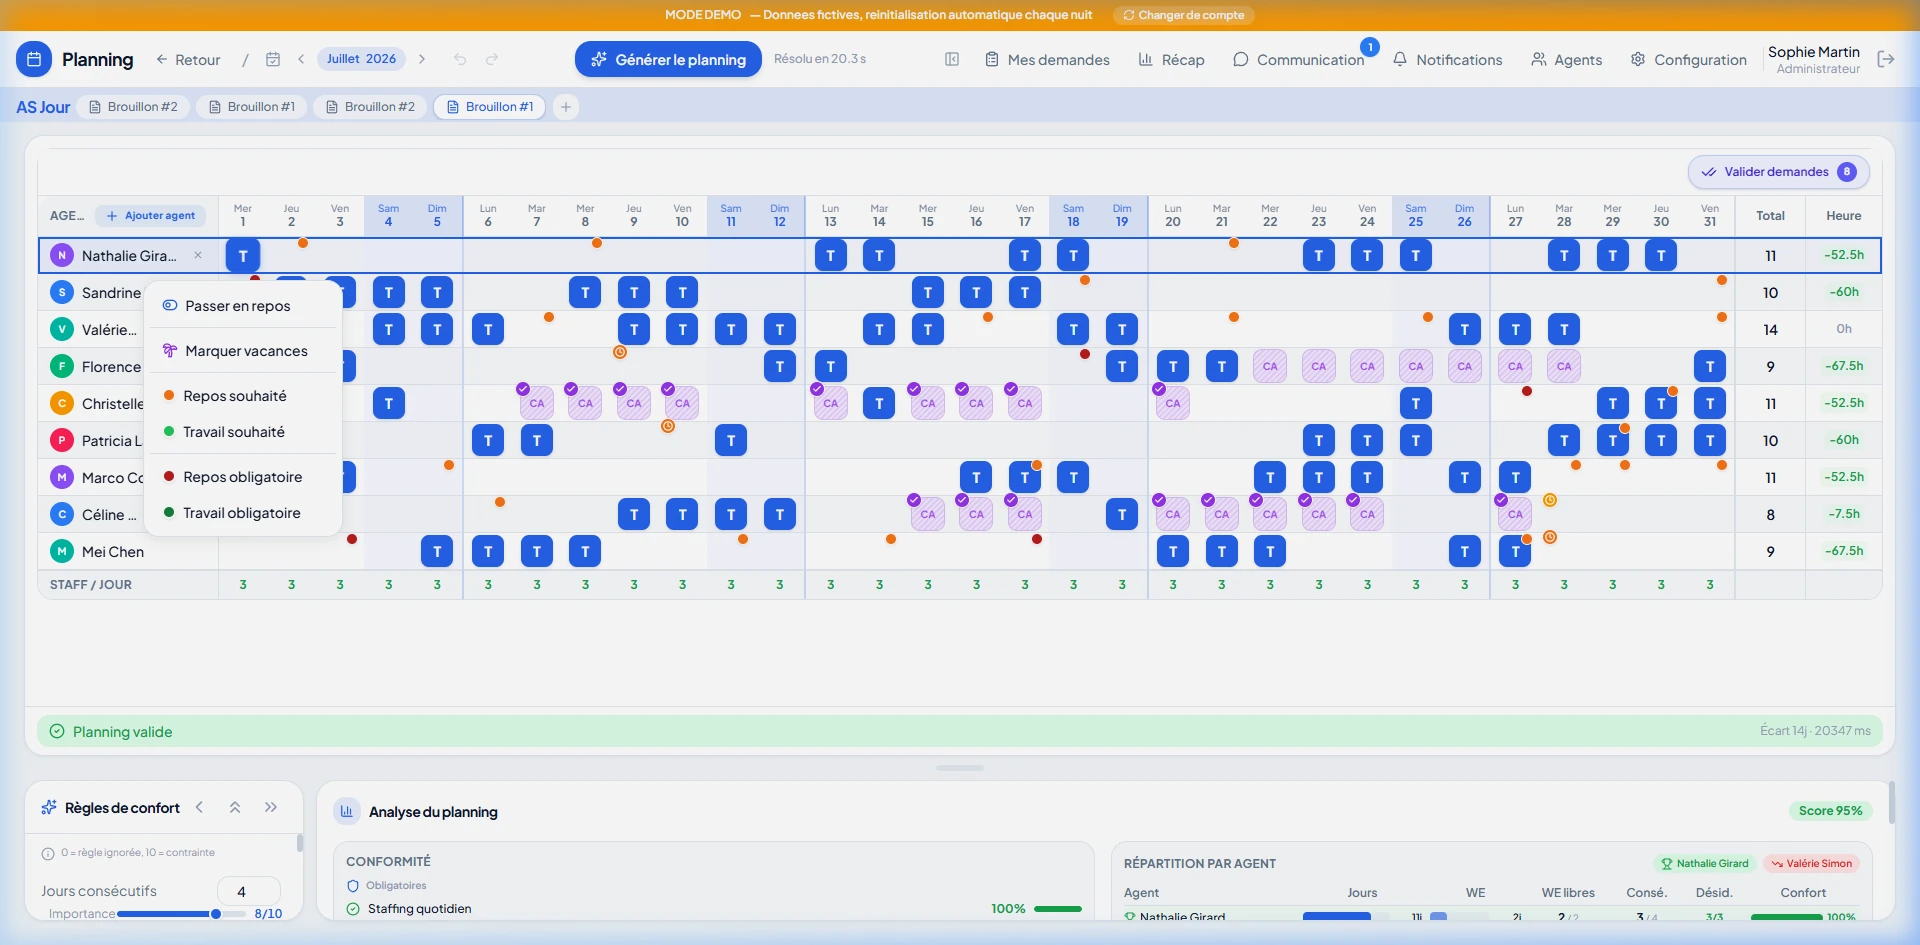1920x945 pixels.
Task: Remove Nathalie Girard row with x icon
Action: pos(198,255)
